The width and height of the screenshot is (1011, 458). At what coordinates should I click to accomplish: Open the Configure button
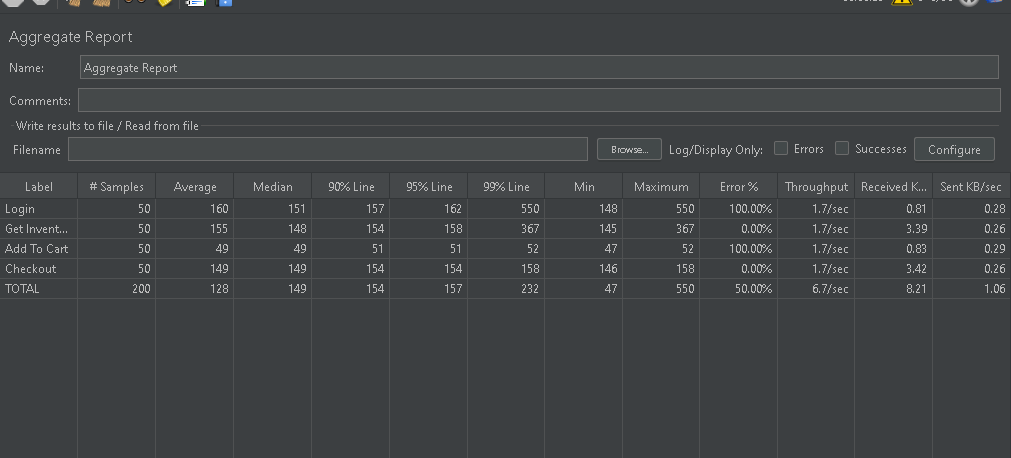(954, 149)
